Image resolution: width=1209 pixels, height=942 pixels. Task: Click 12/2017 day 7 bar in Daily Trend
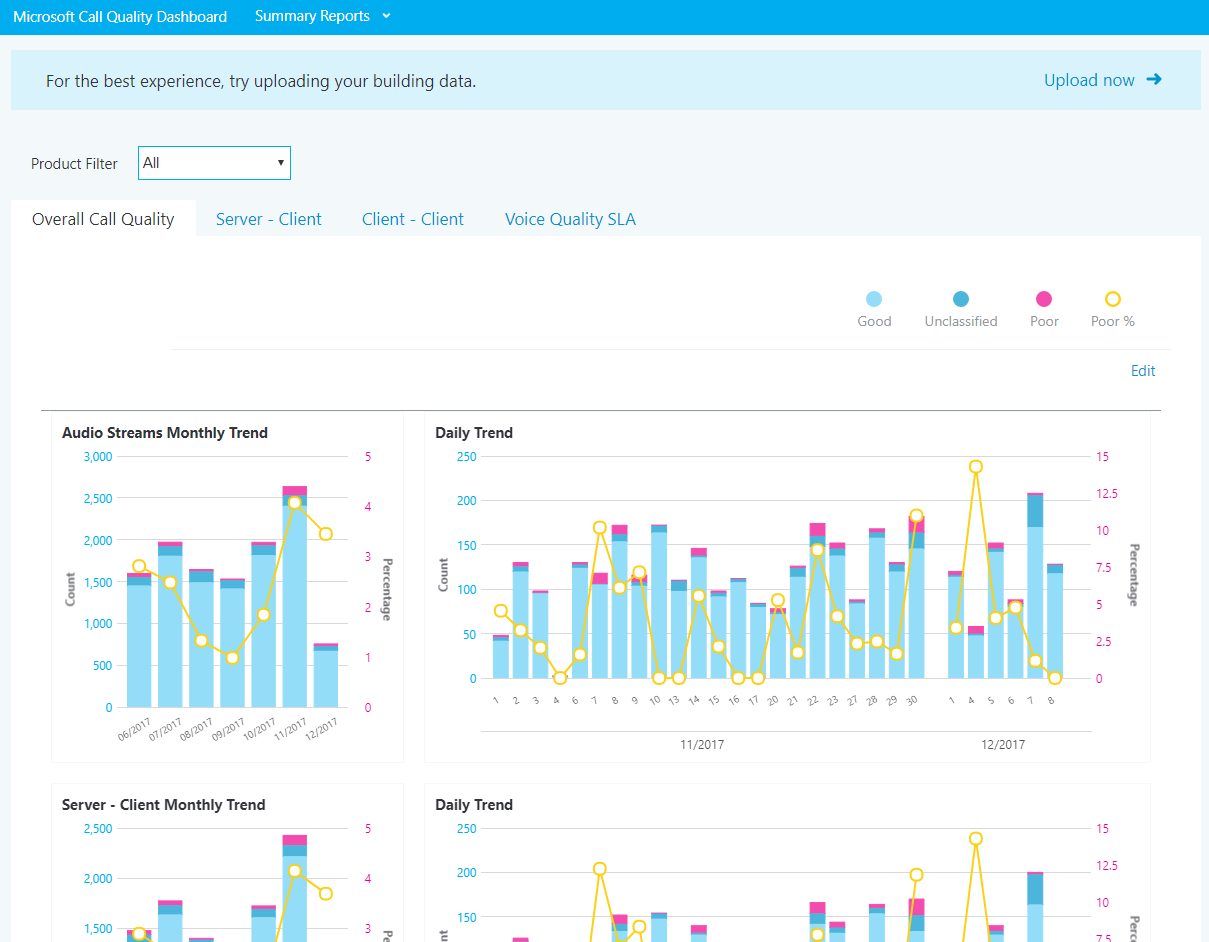point(1035,586)
